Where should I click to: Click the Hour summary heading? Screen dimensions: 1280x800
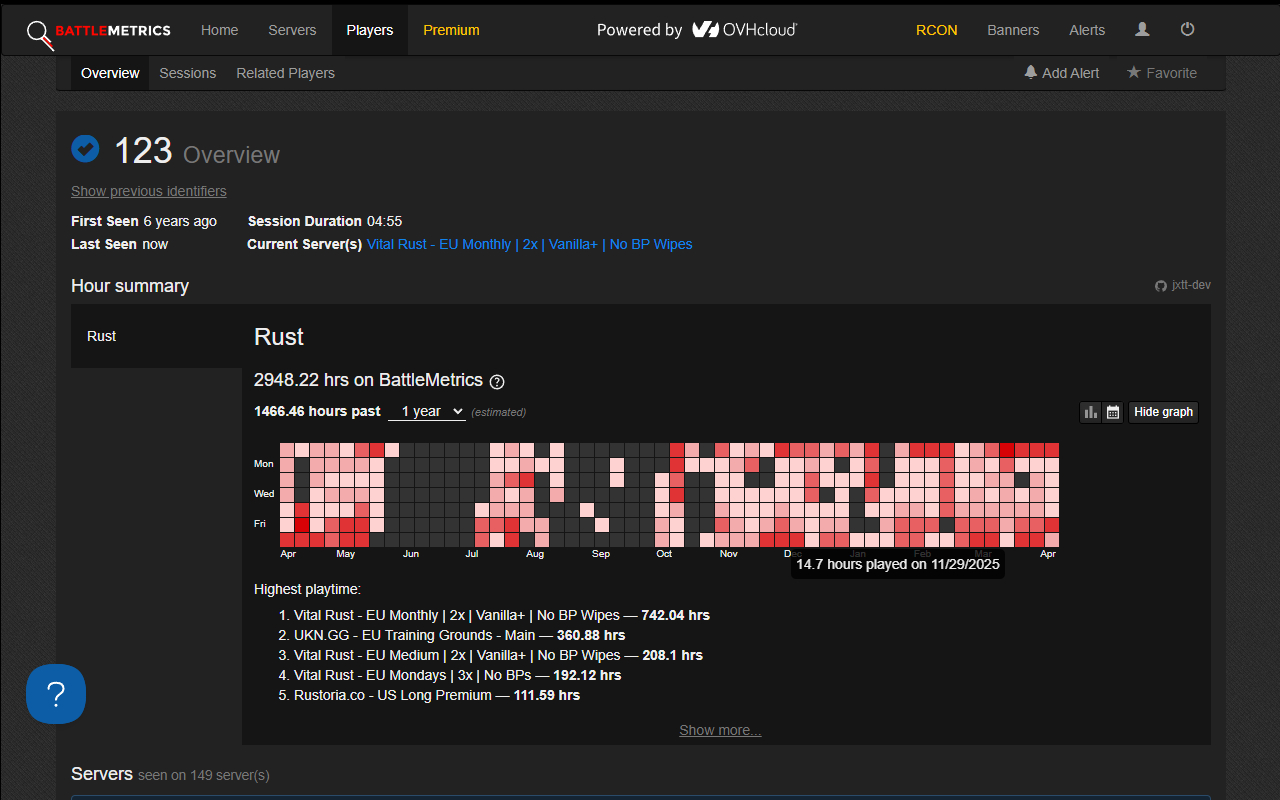tap(130, 286)
